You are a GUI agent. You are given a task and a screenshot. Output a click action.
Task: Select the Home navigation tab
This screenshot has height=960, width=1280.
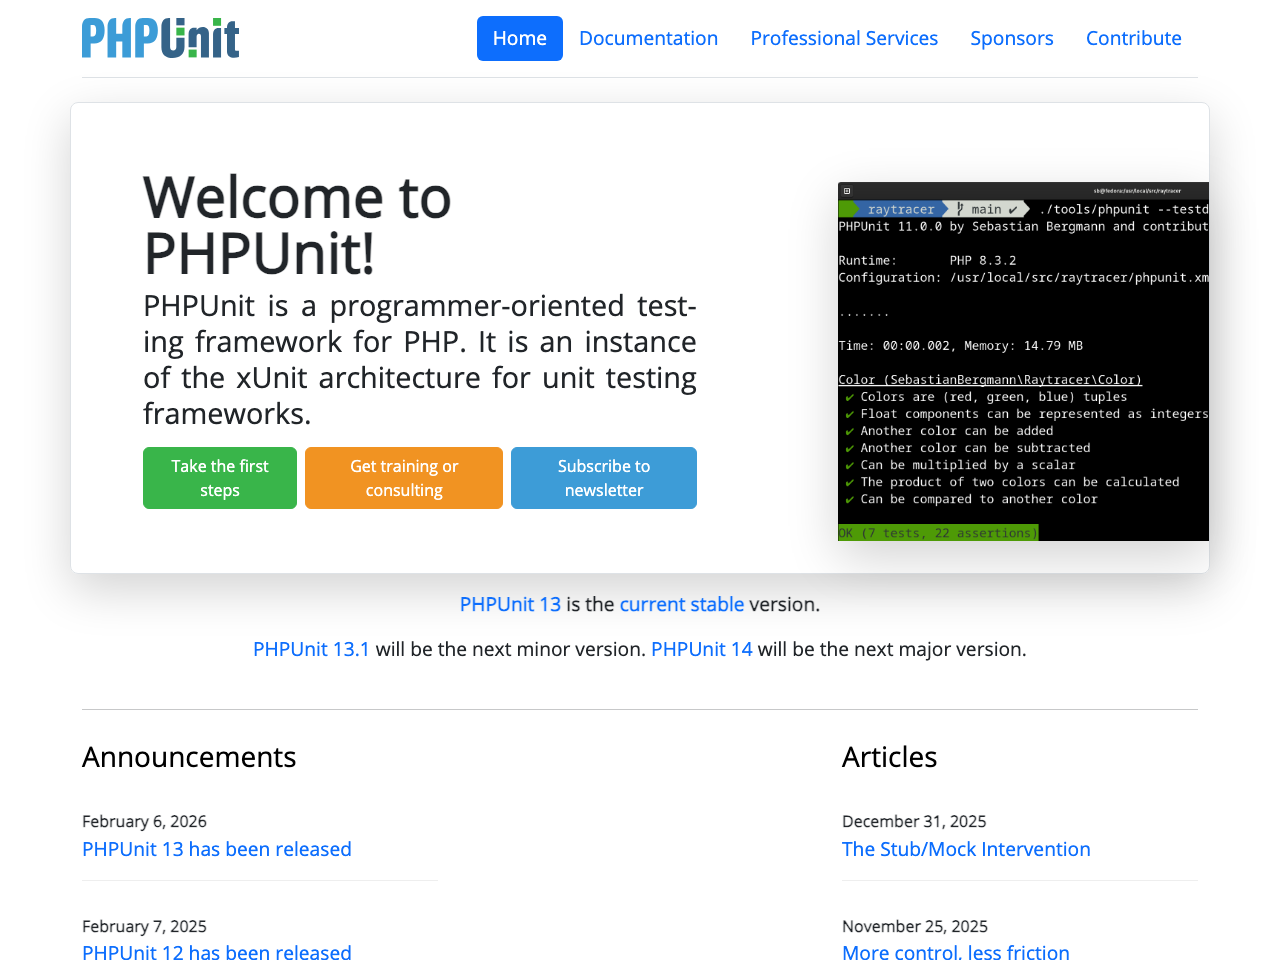tap(519, 38)
